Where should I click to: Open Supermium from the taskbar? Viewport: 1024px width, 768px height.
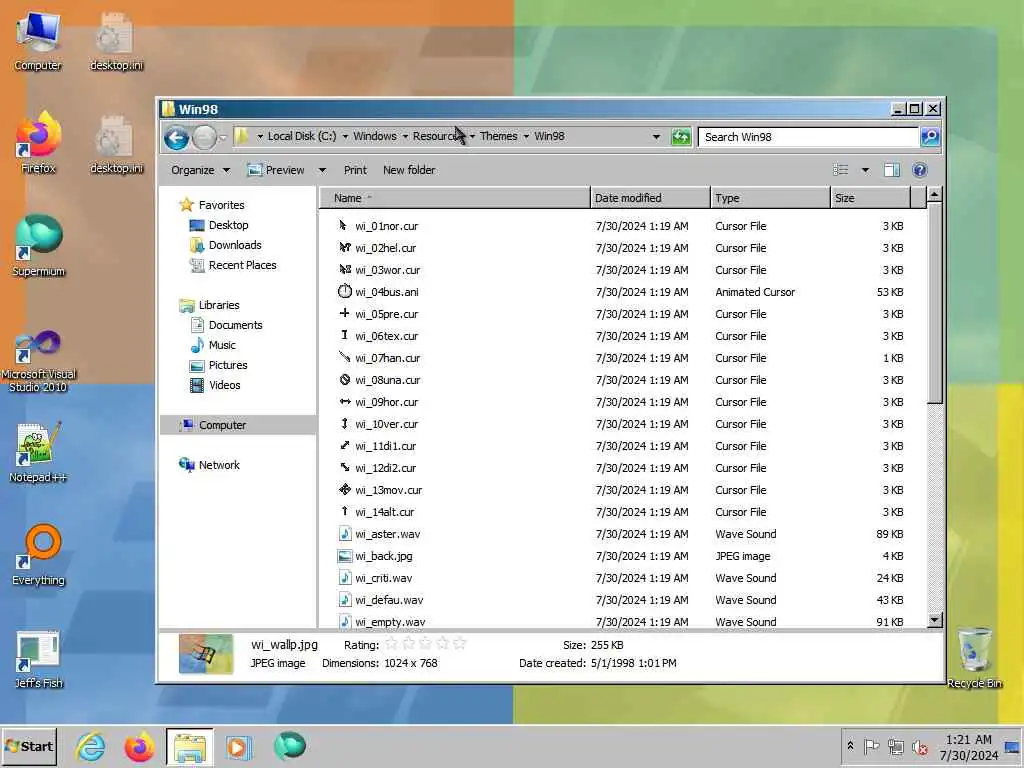tap(289, 746)
